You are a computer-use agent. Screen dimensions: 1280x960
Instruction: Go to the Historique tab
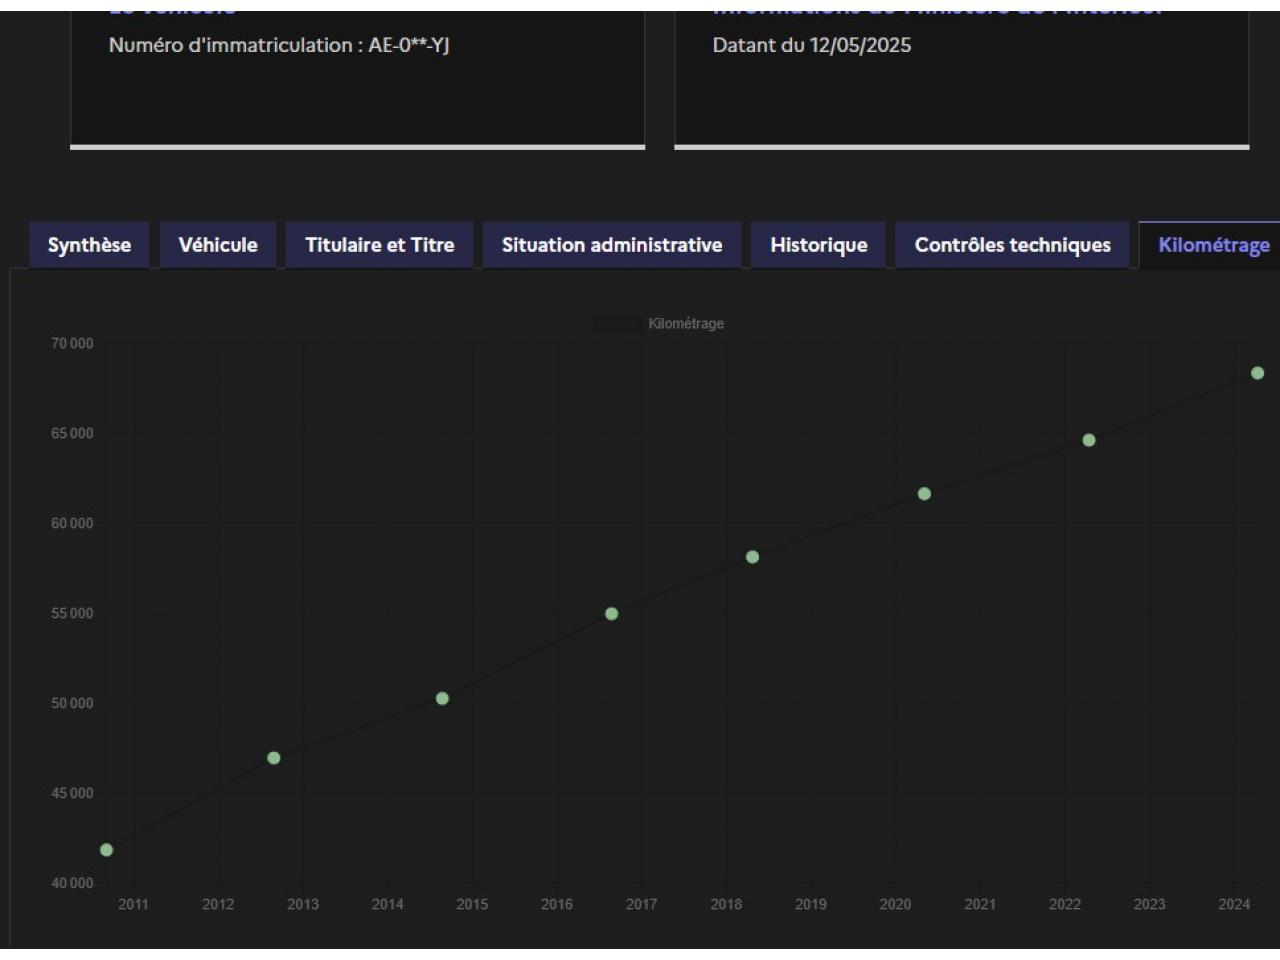(818, 245)
